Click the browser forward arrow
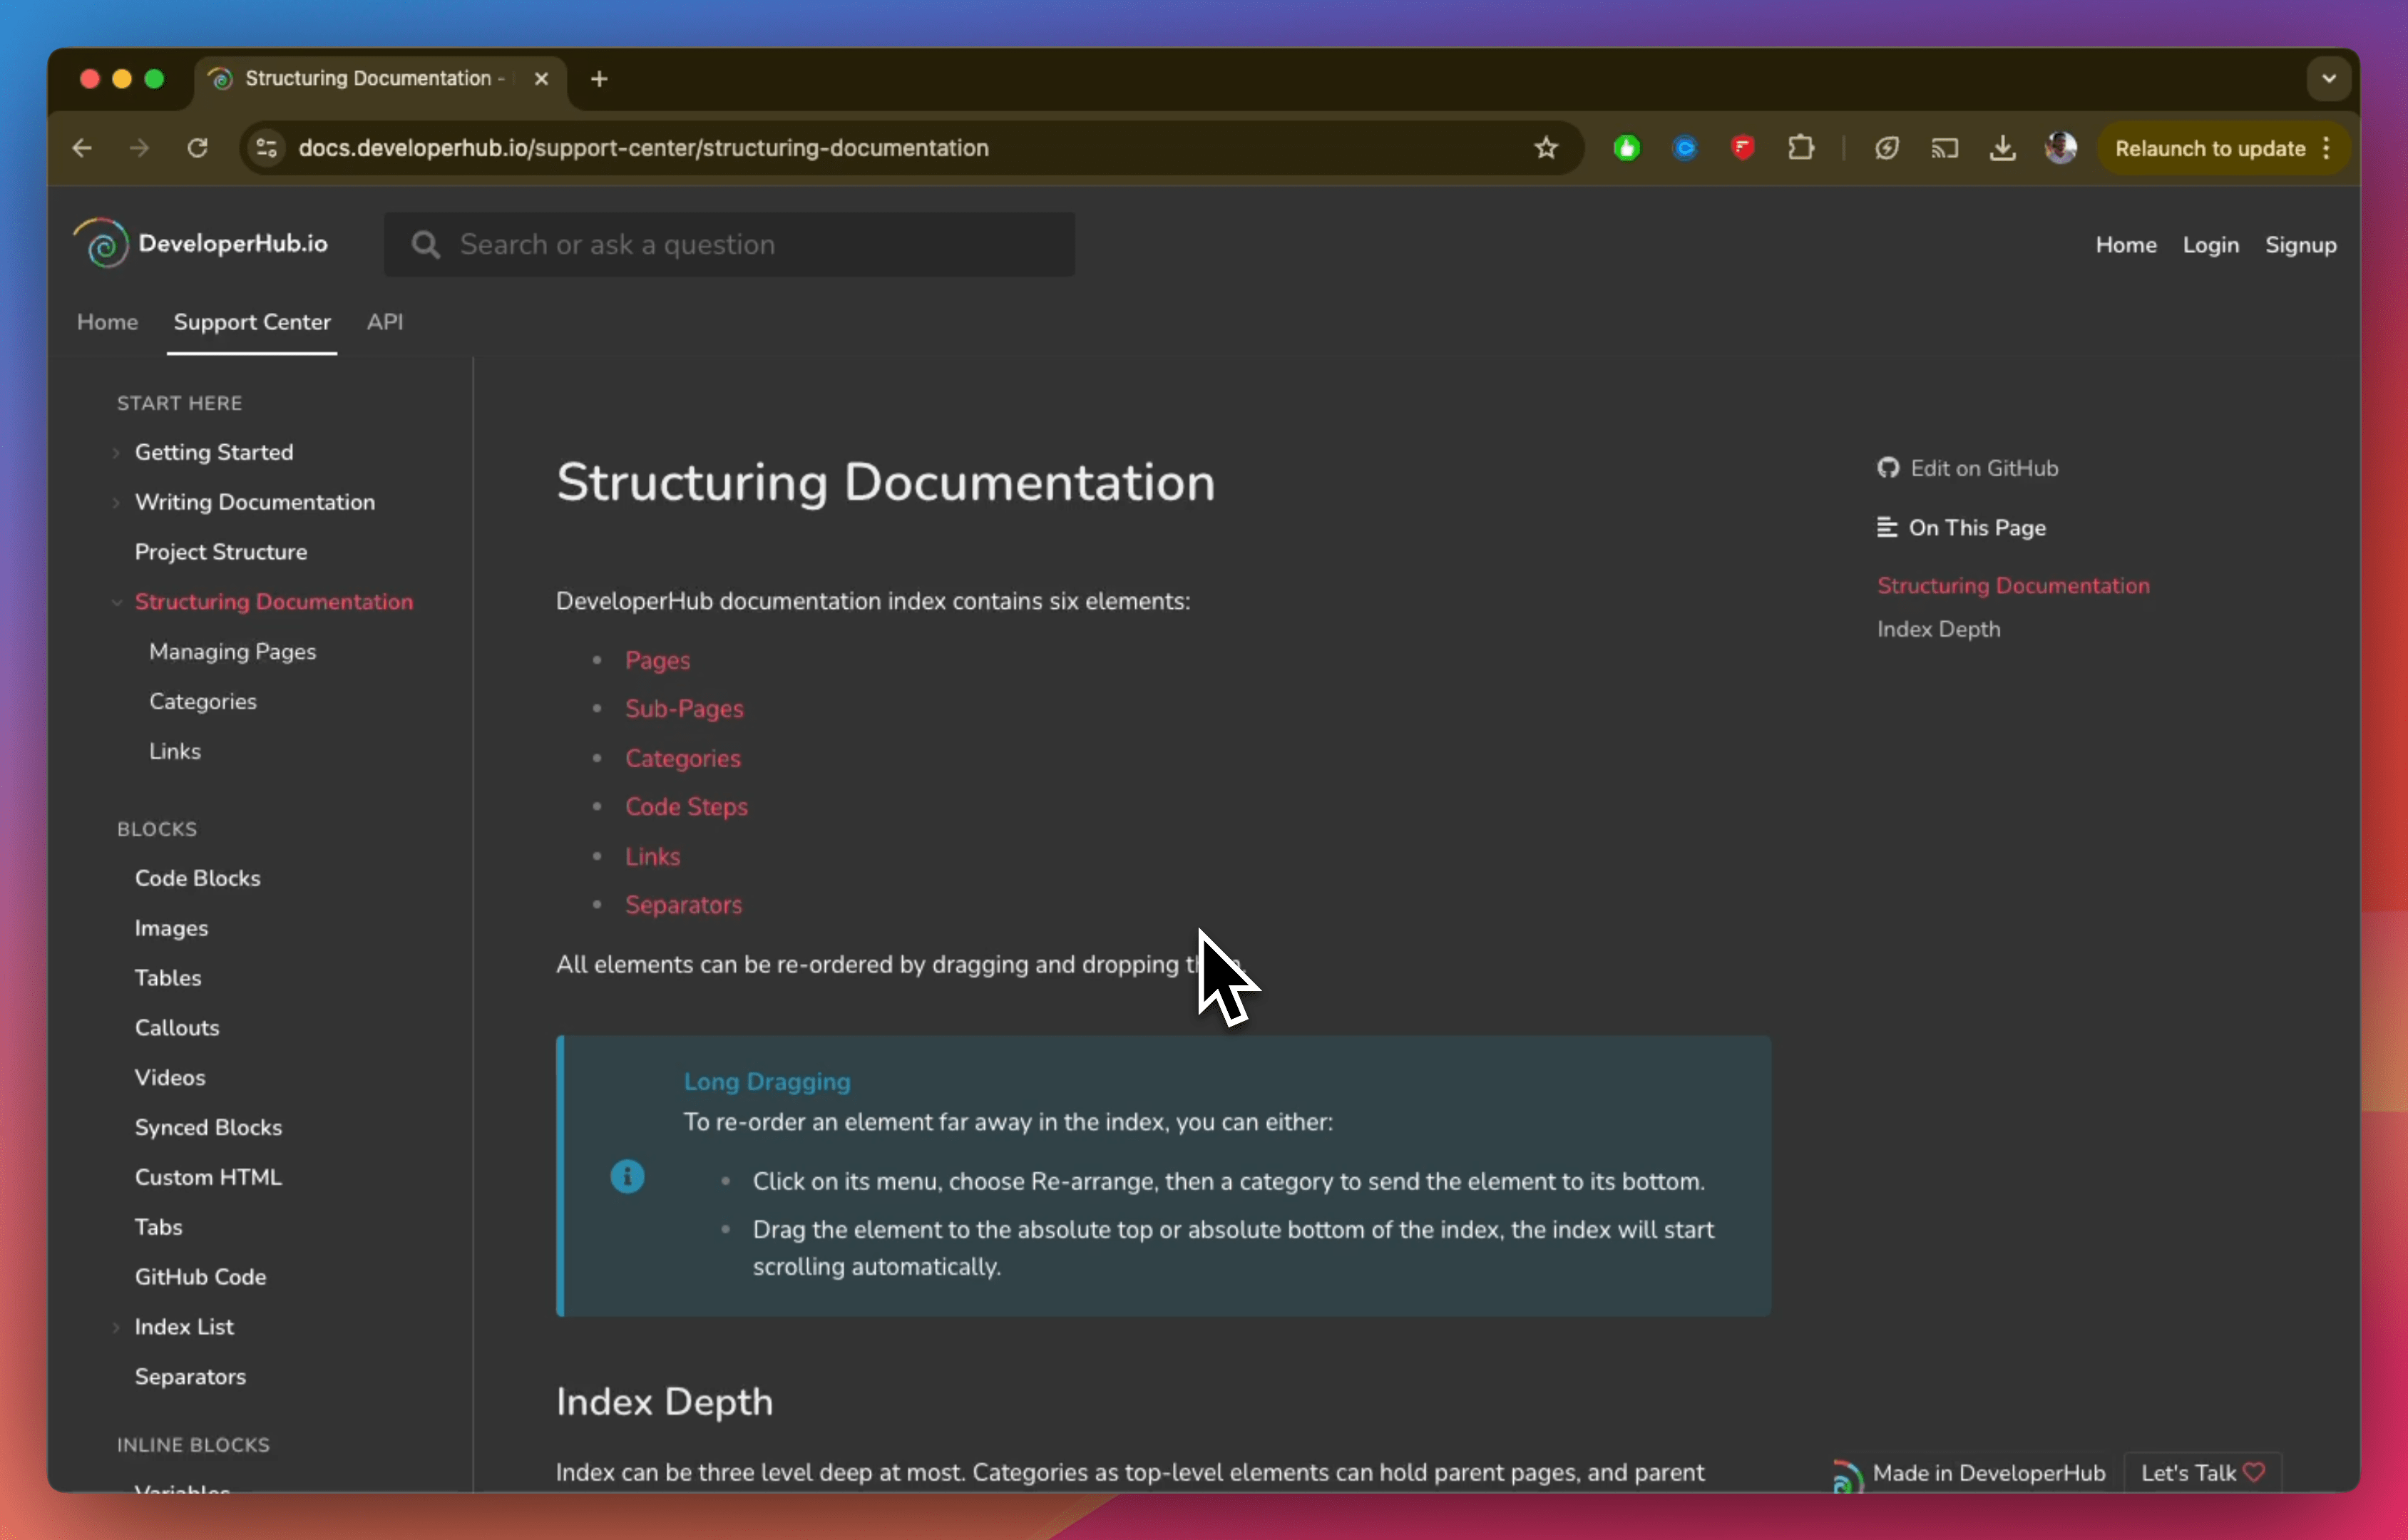 (x=139, y=148)
